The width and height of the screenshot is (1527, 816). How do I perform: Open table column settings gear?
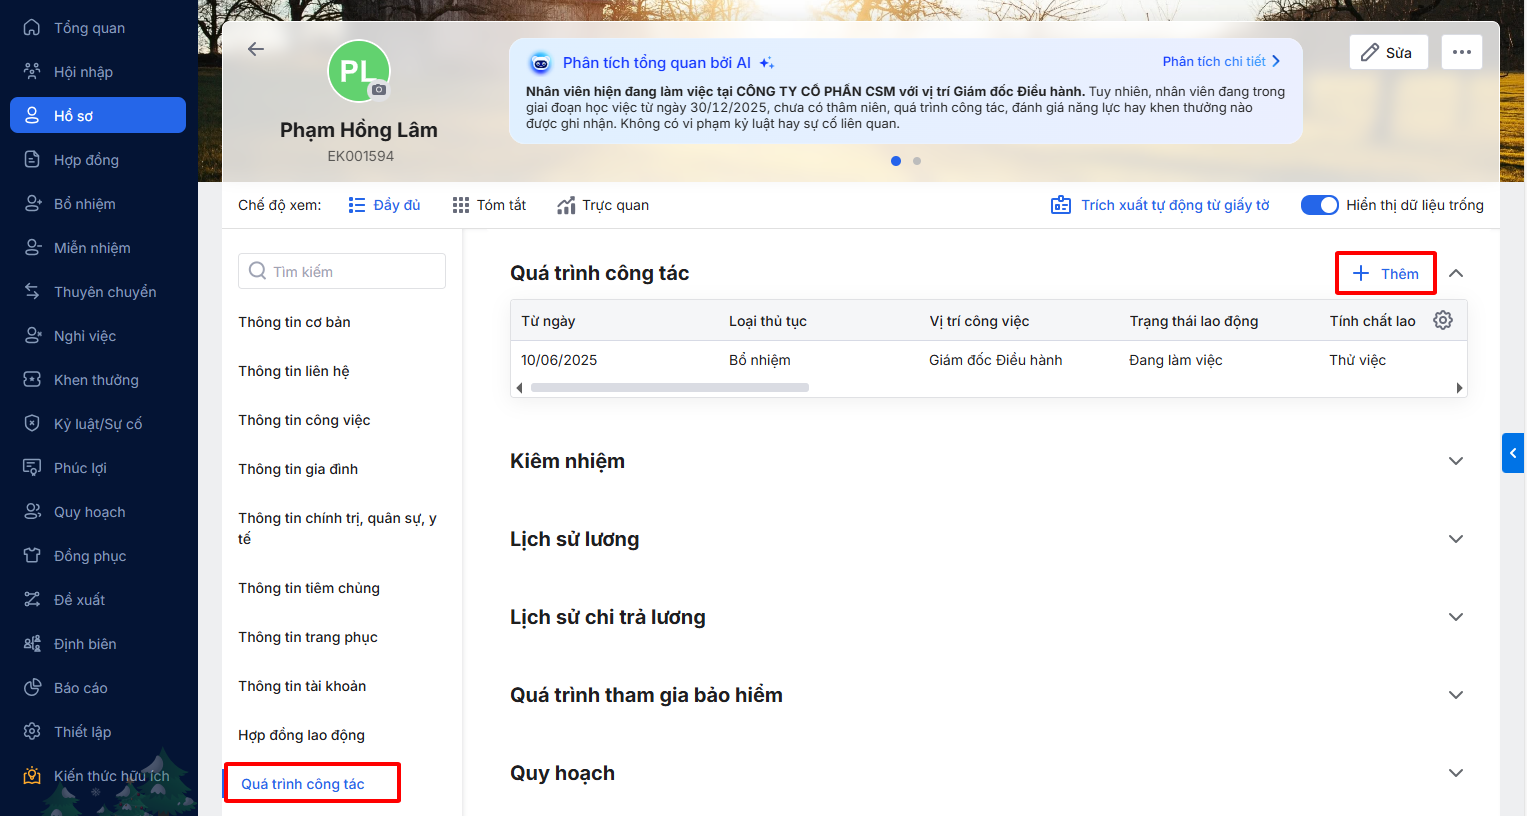pos(1443,321)
